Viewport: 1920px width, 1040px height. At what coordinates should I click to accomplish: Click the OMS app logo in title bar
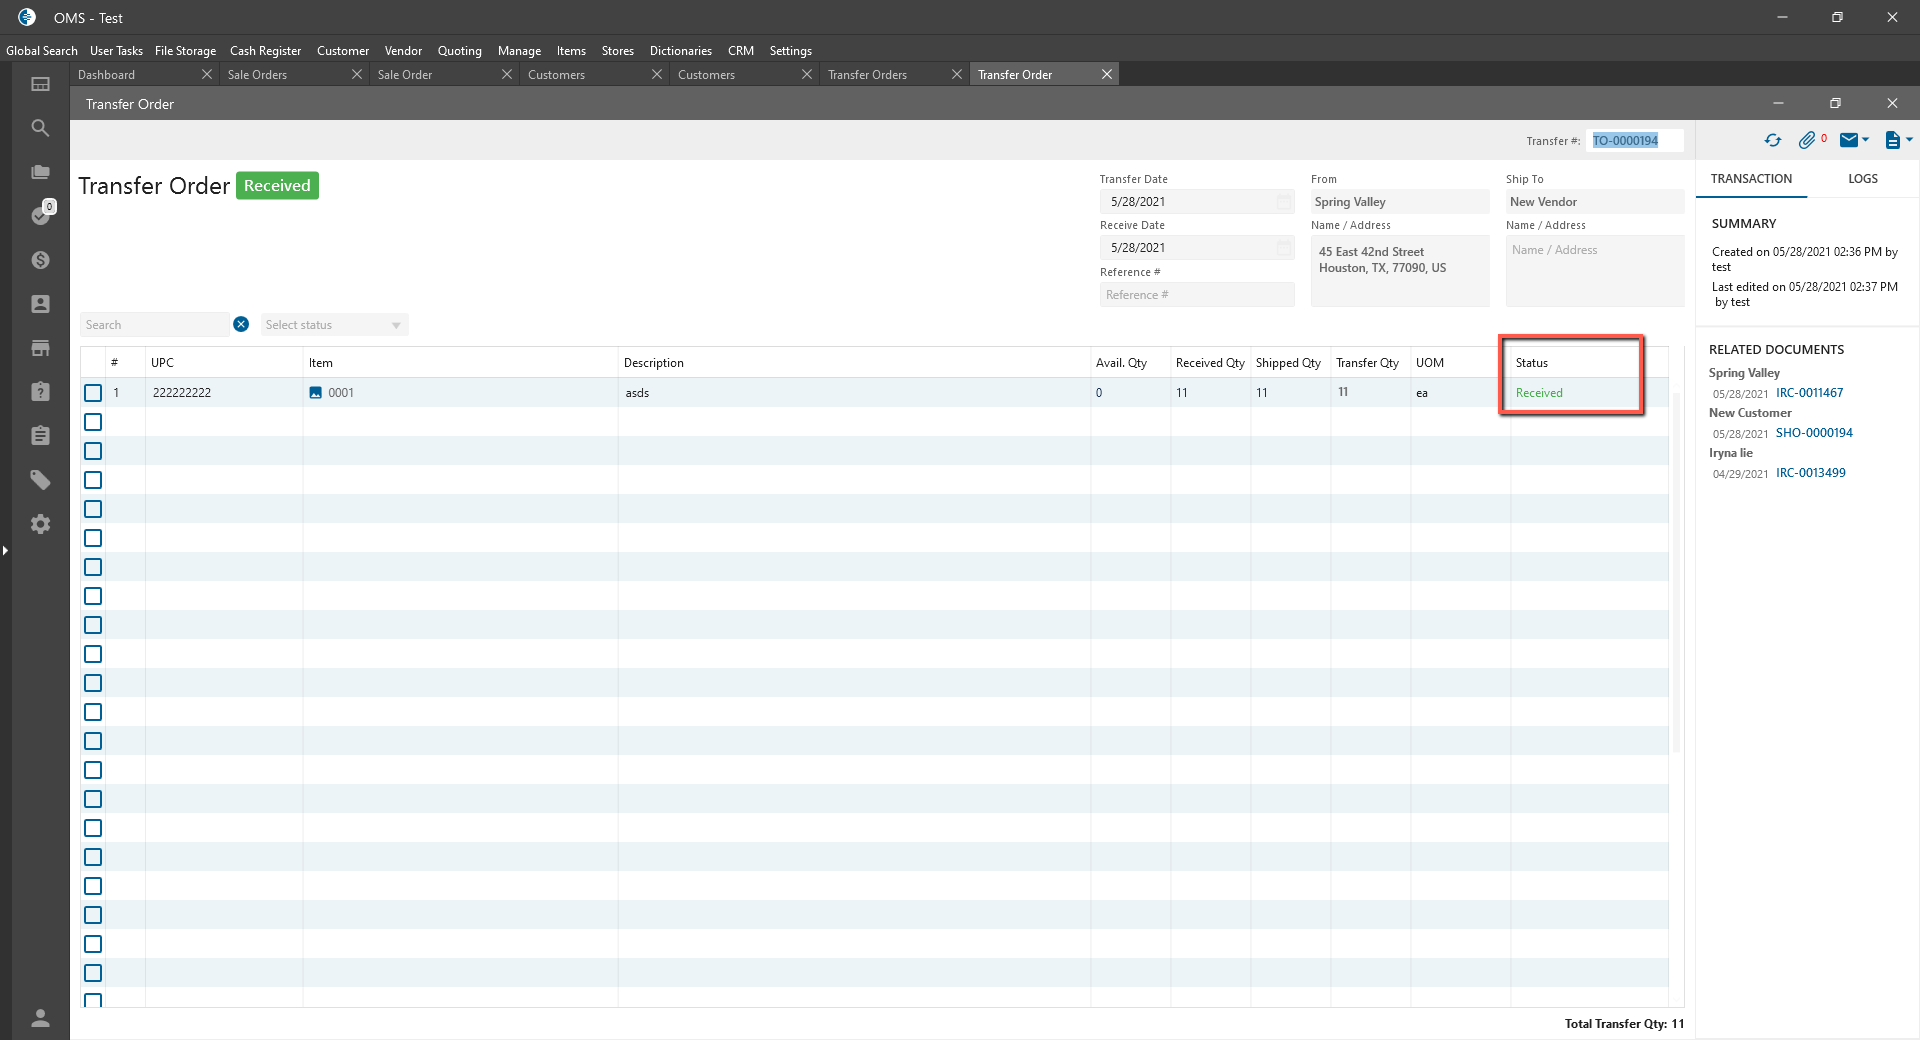pos(27,17)
